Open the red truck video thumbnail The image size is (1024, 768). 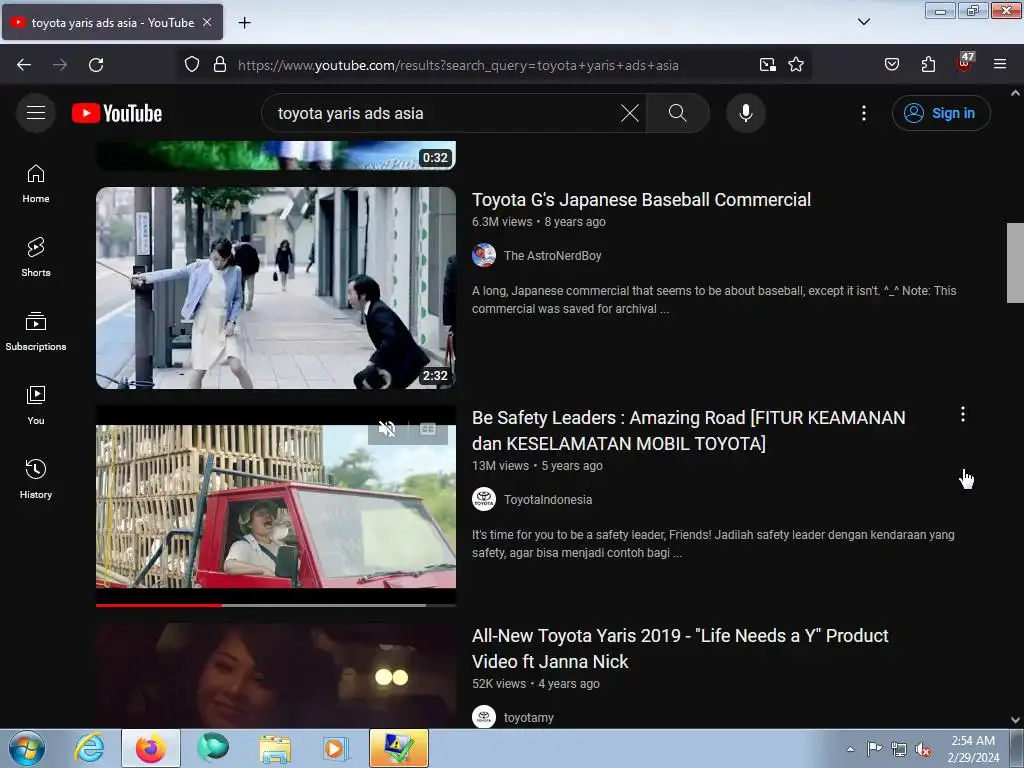pos(276,507)
